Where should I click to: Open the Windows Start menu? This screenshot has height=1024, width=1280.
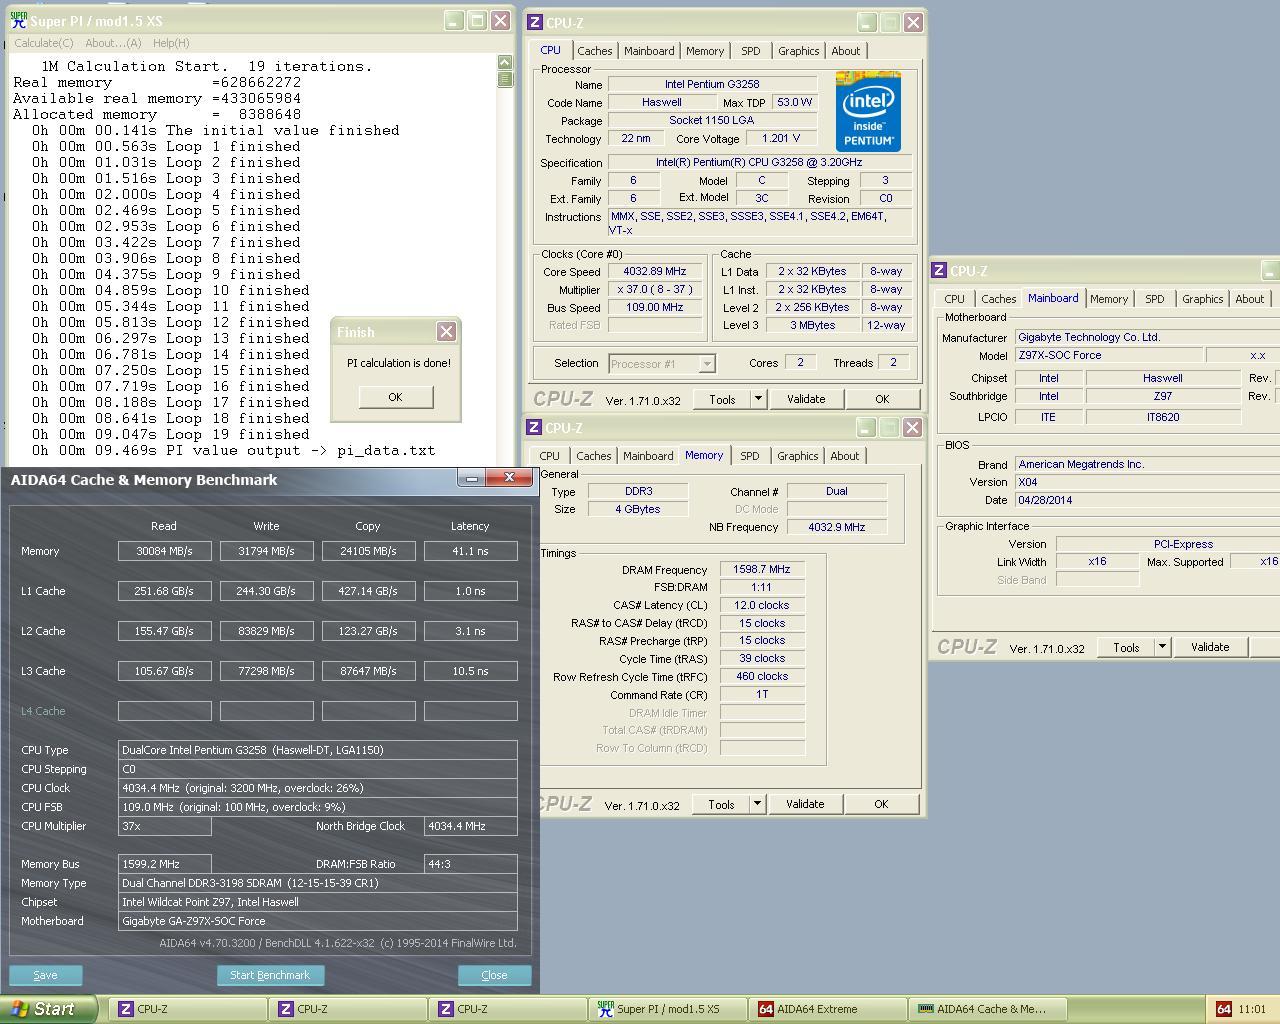(48, 1009)
